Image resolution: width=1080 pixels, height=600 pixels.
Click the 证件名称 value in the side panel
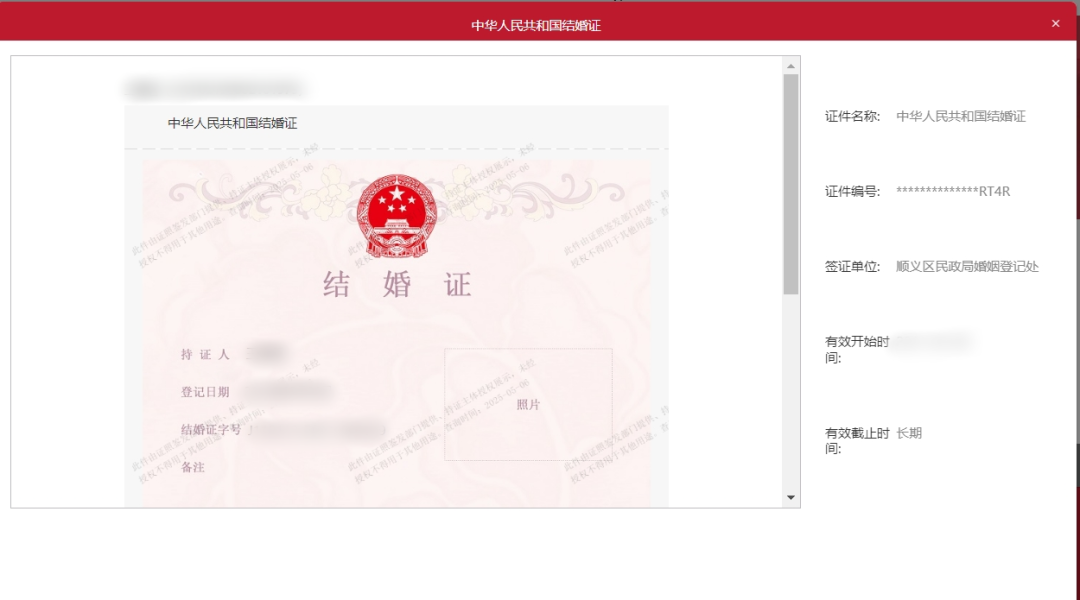[961, 116]
